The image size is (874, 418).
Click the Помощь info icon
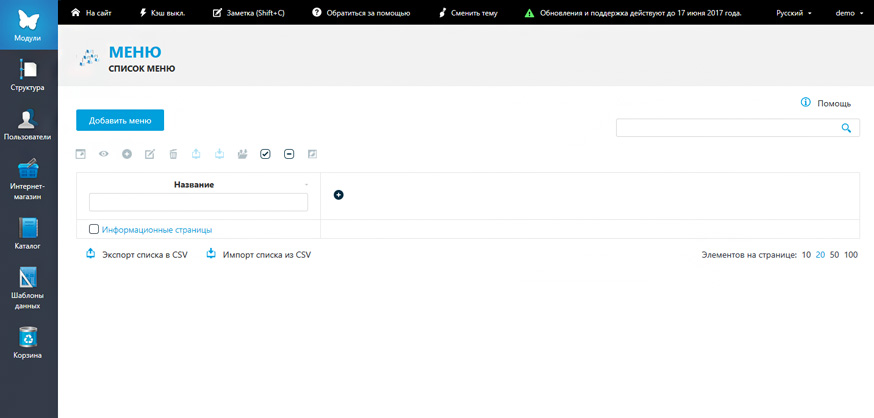pyautogui.click(x=805, y=103)
